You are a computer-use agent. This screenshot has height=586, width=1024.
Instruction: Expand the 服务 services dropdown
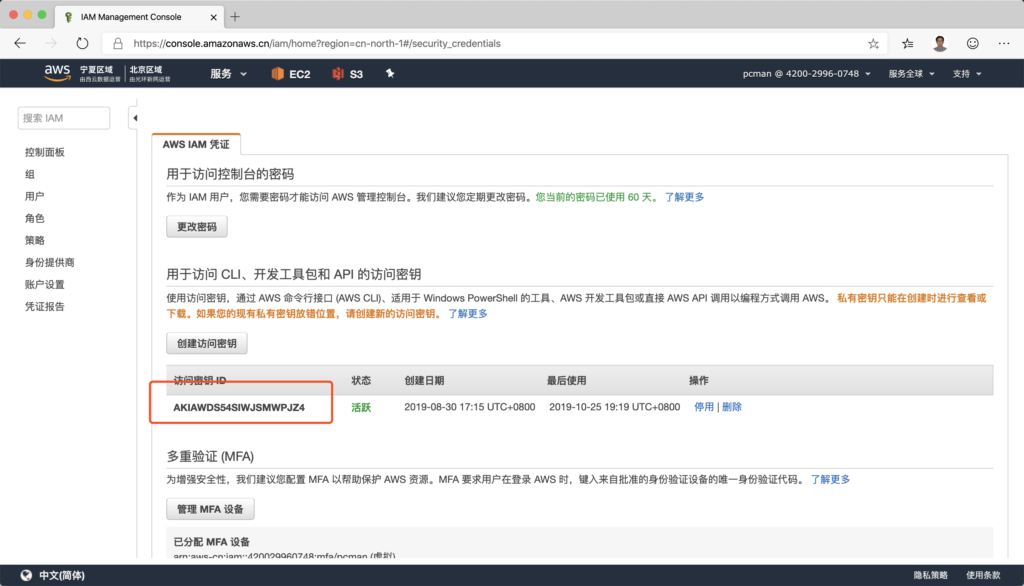click(226, 74)
